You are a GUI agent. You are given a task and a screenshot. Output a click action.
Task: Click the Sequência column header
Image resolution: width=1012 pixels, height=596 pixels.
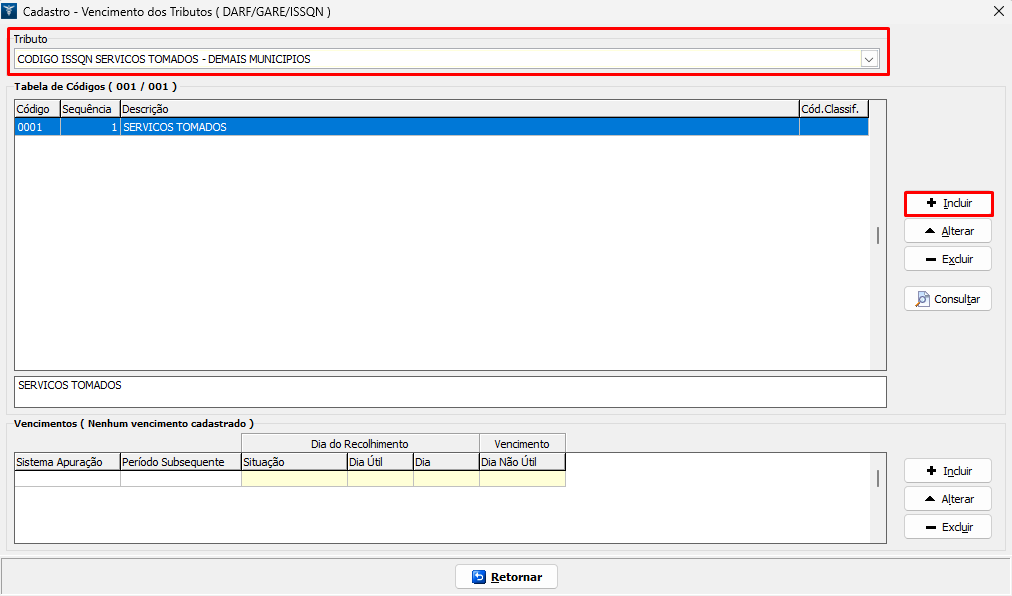coord(89,108)
